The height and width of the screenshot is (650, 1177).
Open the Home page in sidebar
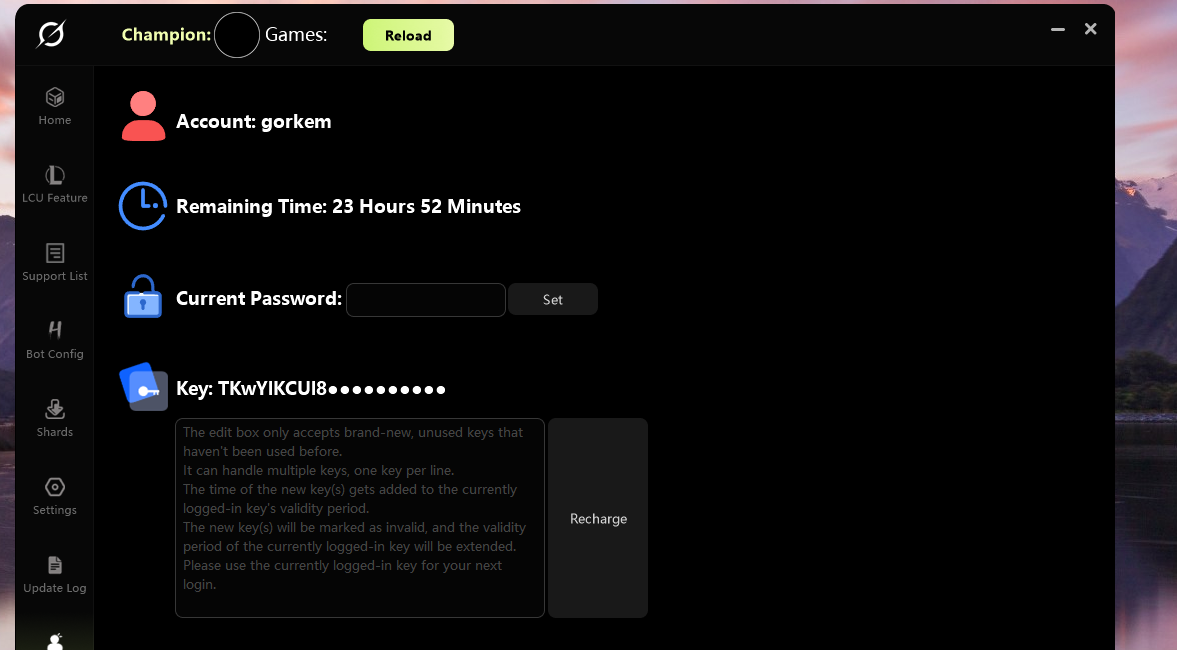click(55, 105)
